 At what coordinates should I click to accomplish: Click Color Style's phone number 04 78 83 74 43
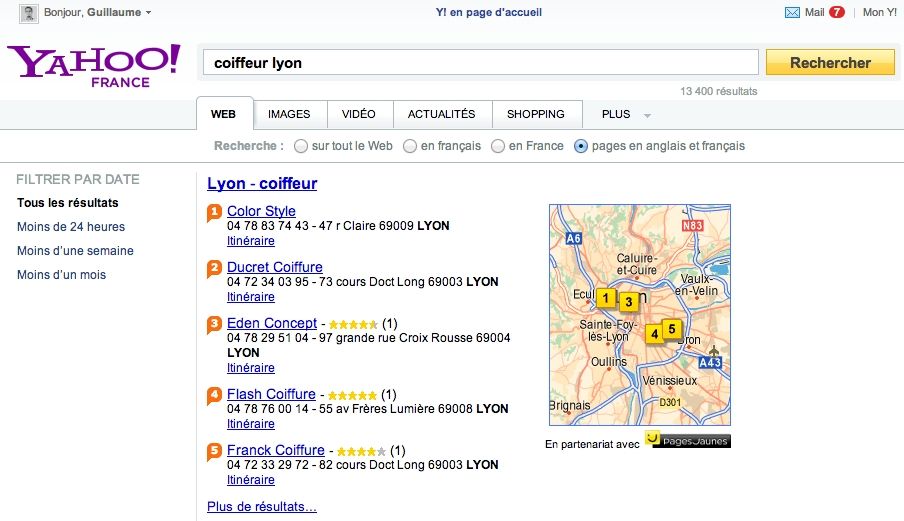point(268,226)
